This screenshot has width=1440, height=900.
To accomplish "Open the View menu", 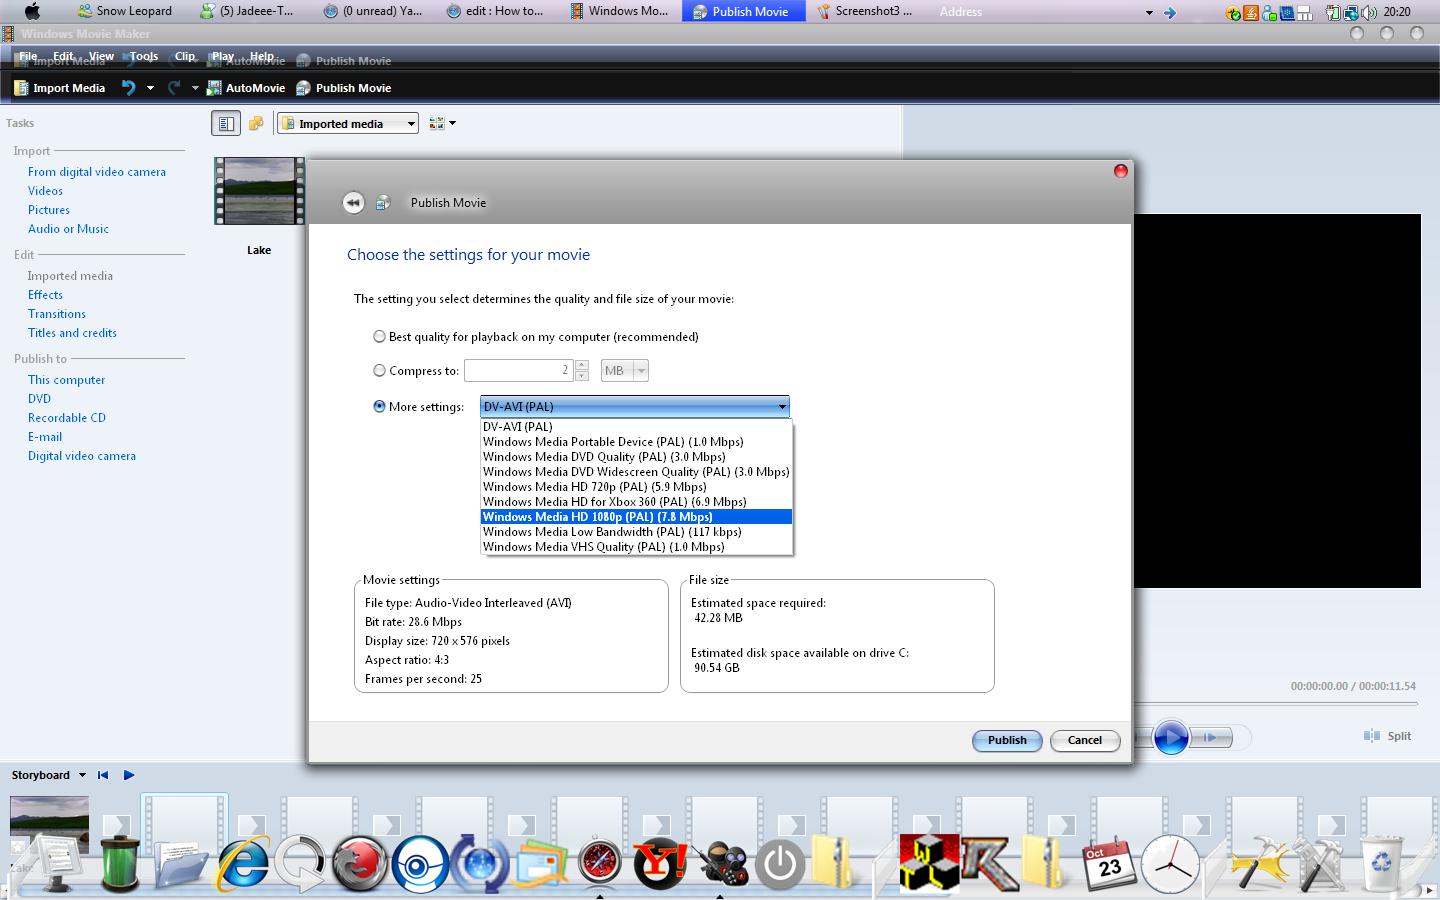I will (101, 56).
